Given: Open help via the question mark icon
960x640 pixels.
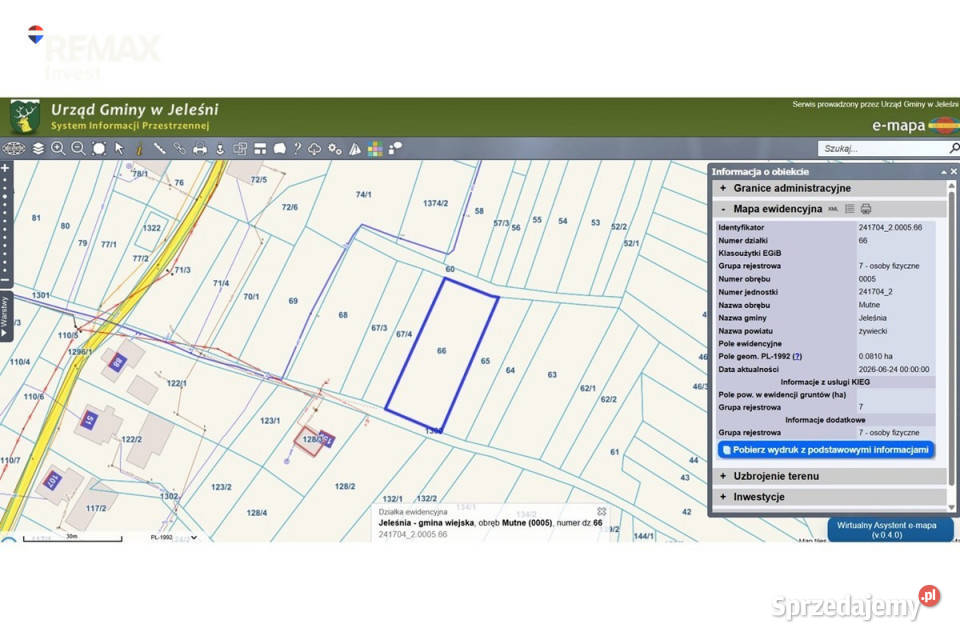Looking at the screenshot, I should point(298,148).
